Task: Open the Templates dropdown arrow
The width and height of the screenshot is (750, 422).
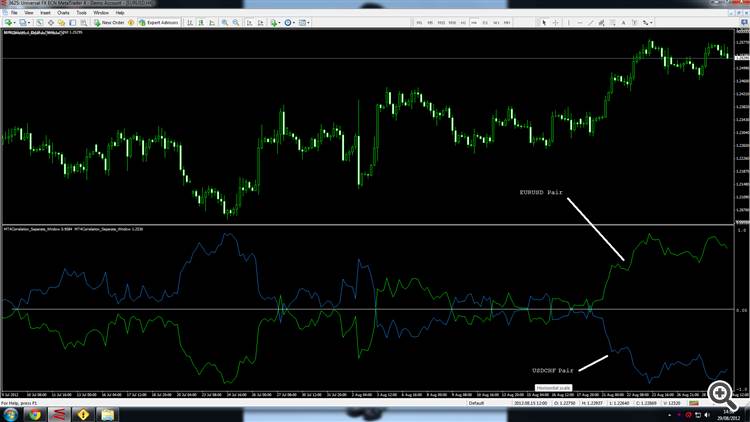Action: click(x=309, y=22)
